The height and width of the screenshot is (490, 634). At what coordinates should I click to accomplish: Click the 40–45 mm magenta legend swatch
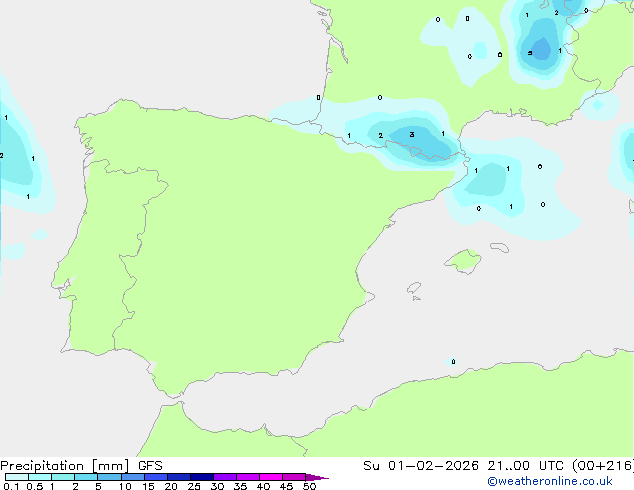coord(271,477)
